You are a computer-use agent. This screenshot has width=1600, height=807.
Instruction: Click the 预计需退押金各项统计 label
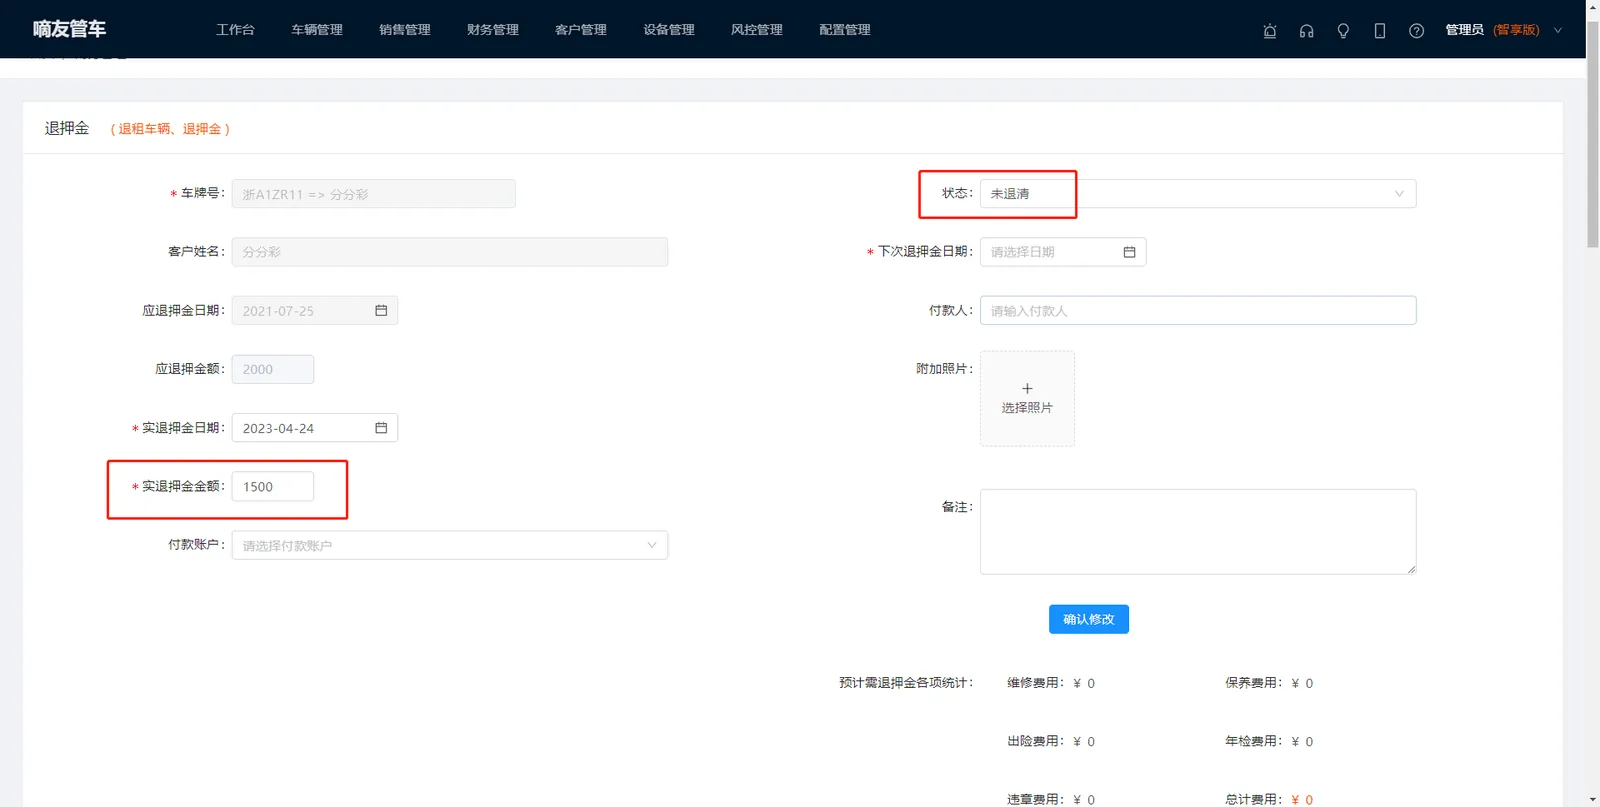coord(906,683)
